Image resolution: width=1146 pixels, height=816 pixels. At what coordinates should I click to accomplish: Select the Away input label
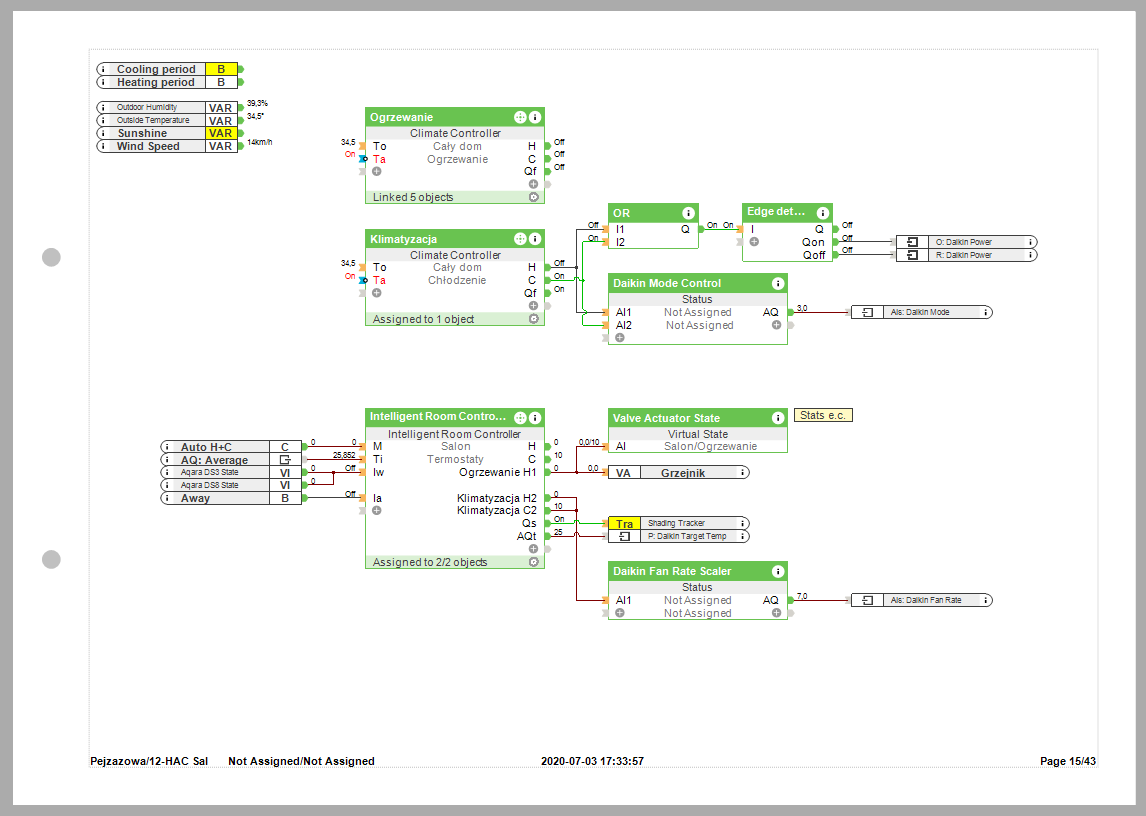point(195,499)
